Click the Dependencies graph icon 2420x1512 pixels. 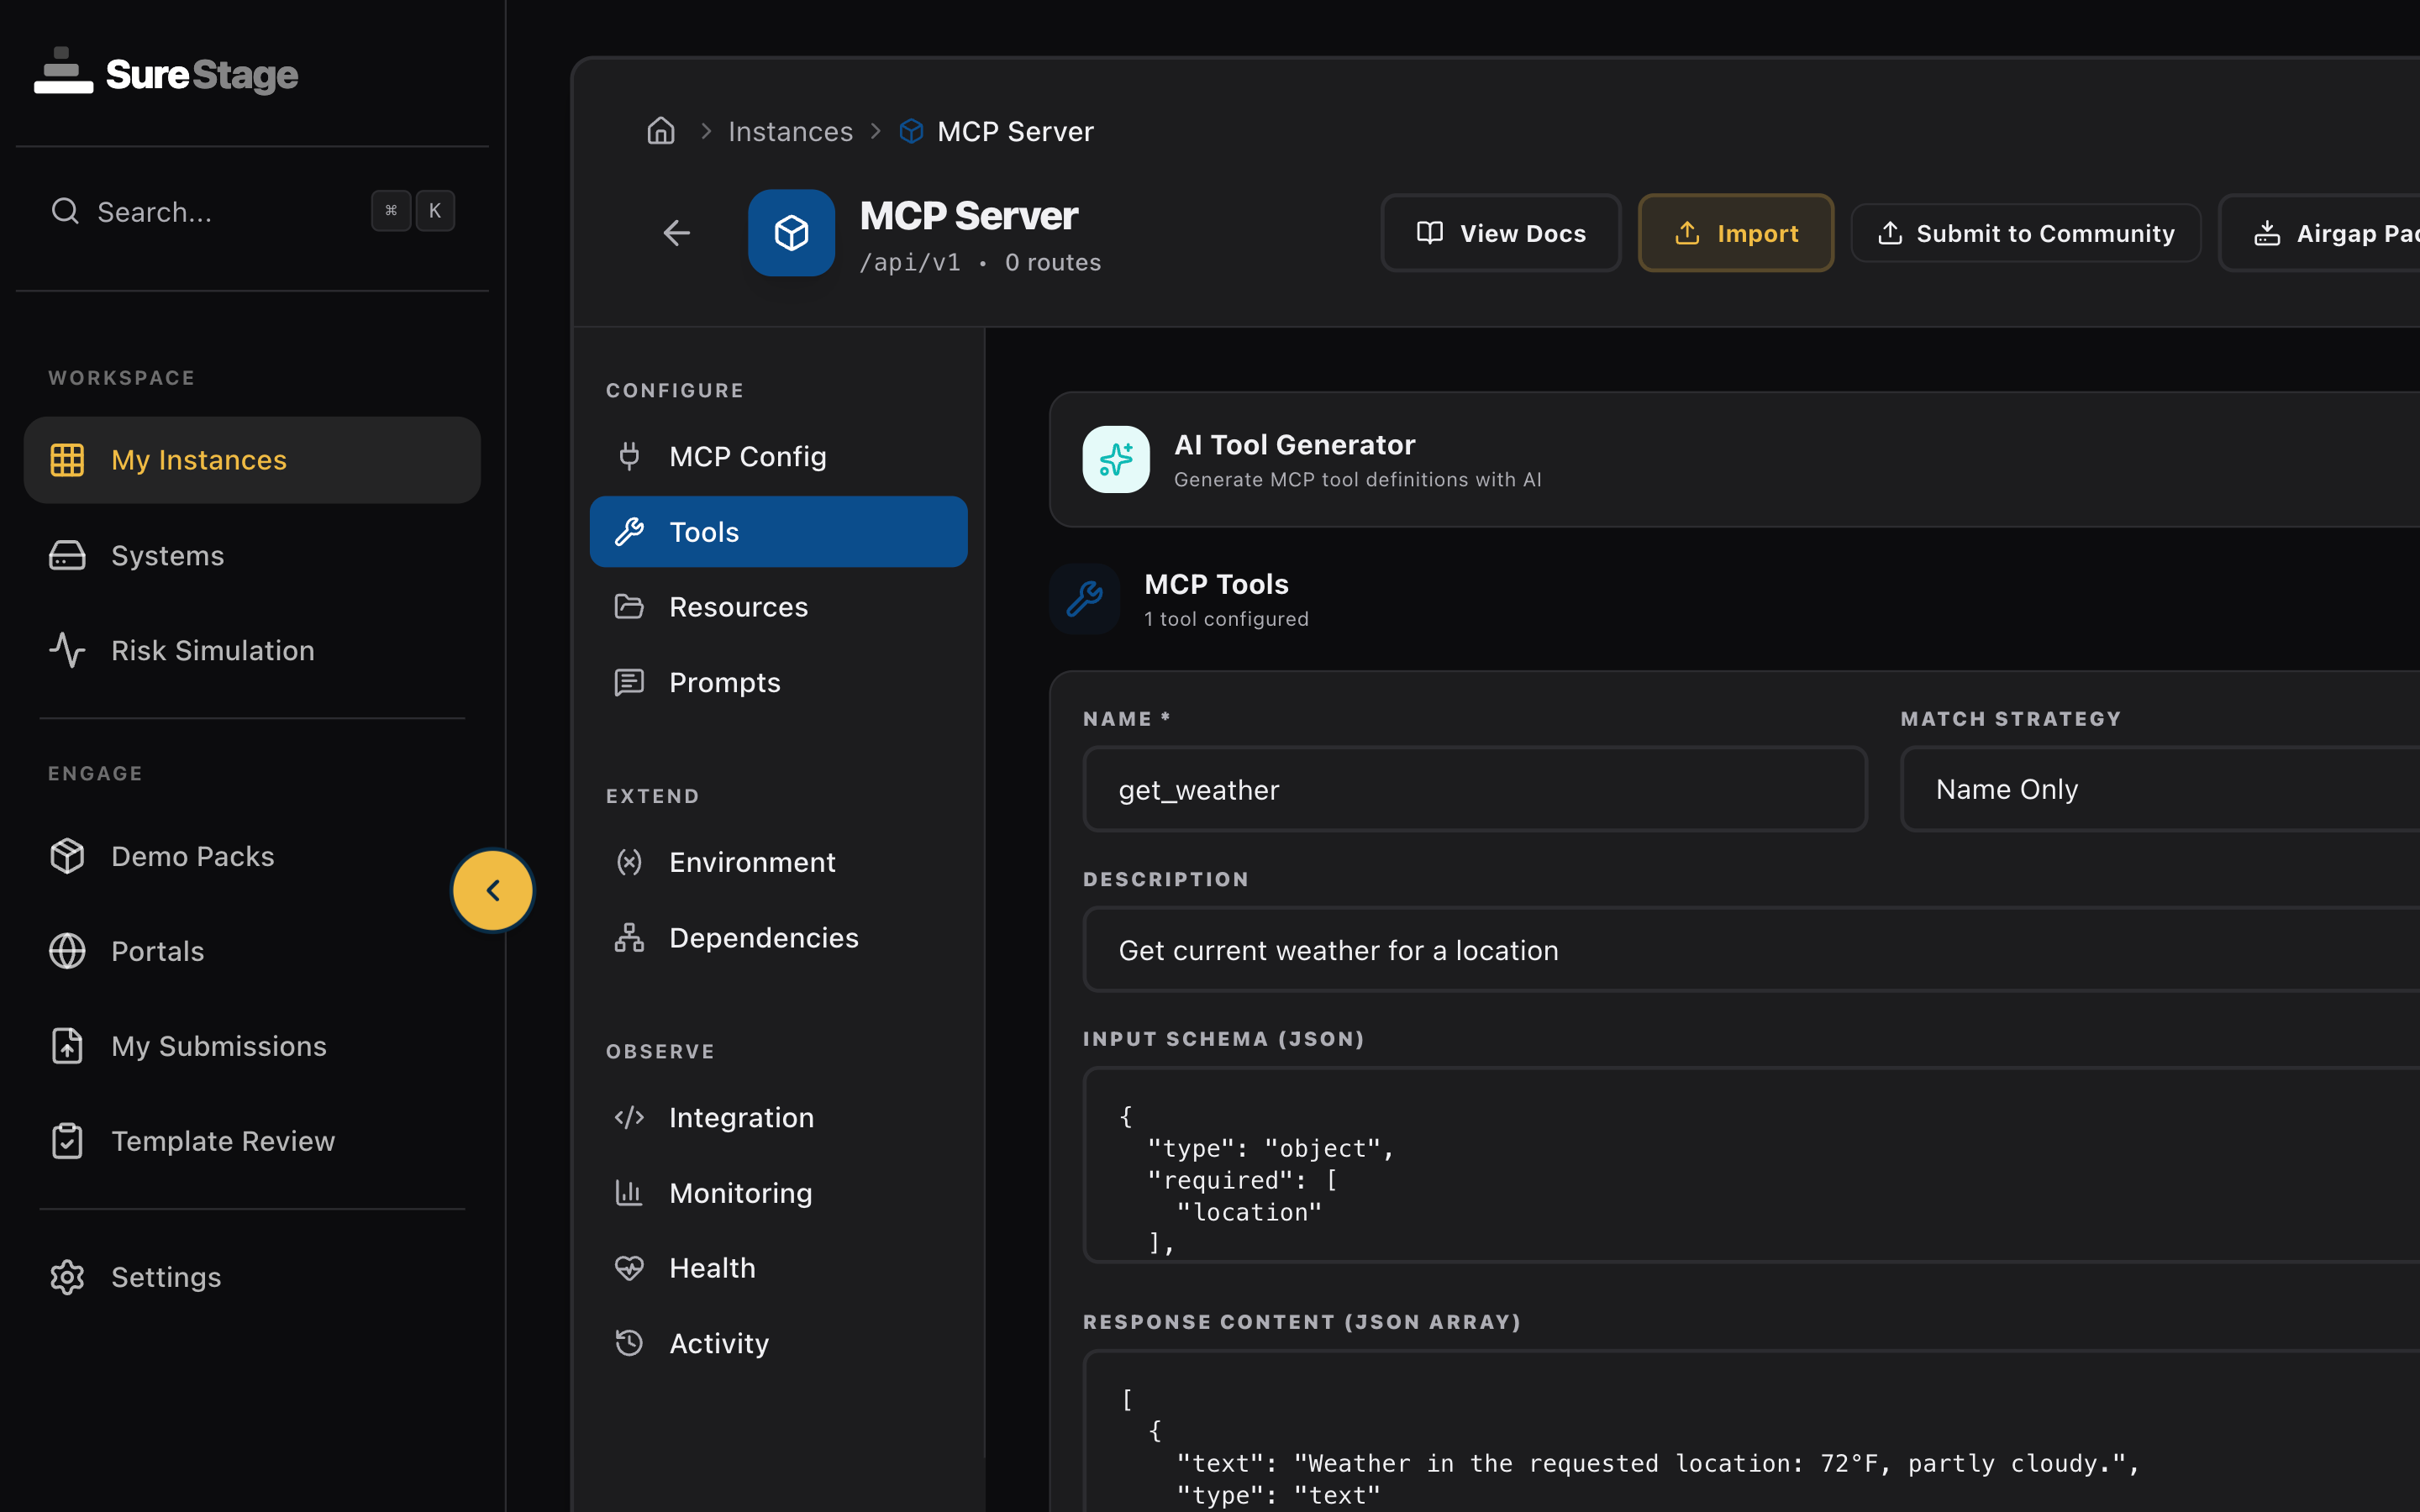point(629,937)
